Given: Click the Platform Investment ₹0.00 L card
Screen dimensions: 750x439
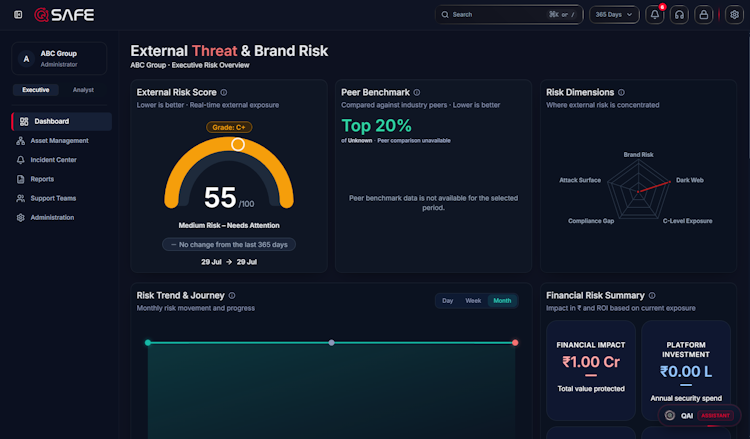Looking at the screenshot, I should click(x=686, y=371).
